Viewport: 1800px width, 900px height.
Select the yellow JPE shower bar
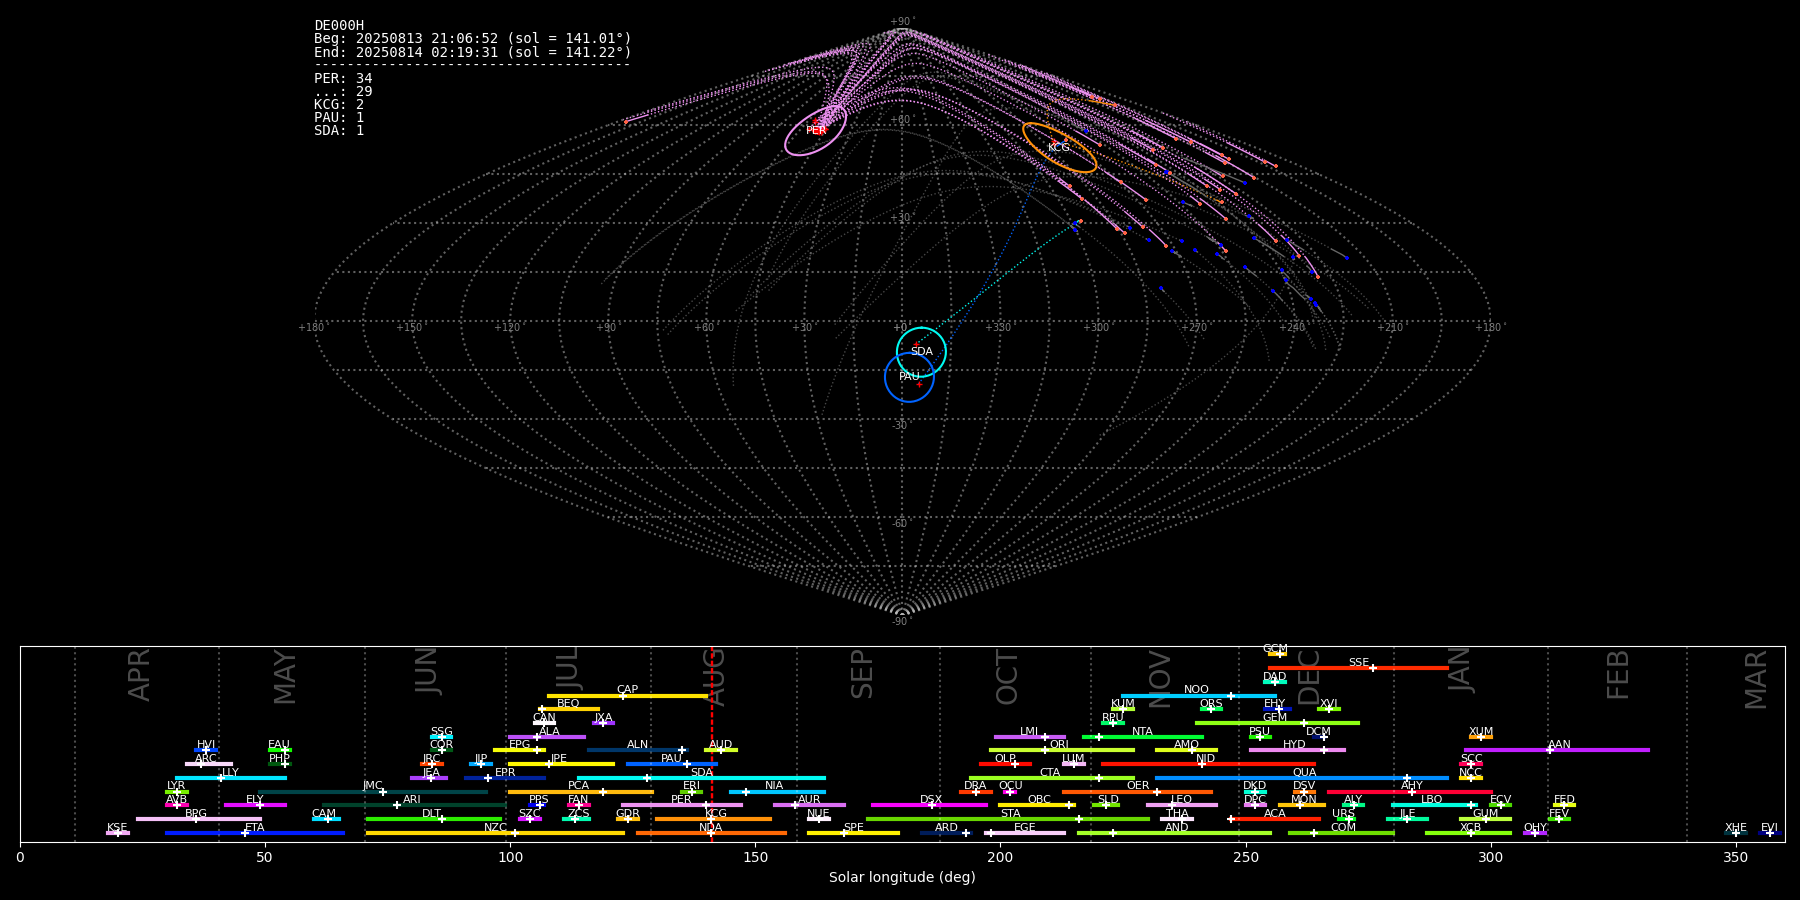click(x=561, y=764)
